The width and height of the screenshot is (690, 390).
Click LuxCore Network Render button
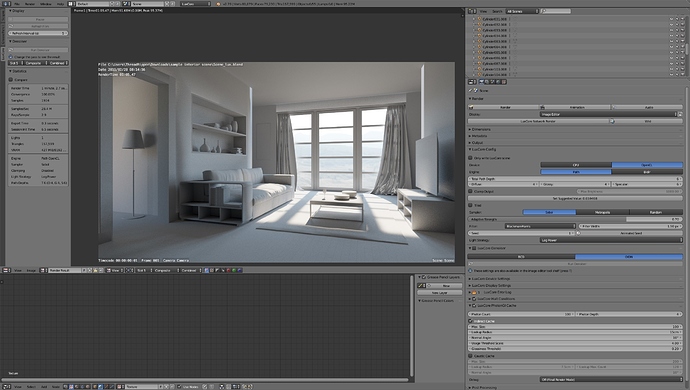point(539,121)
